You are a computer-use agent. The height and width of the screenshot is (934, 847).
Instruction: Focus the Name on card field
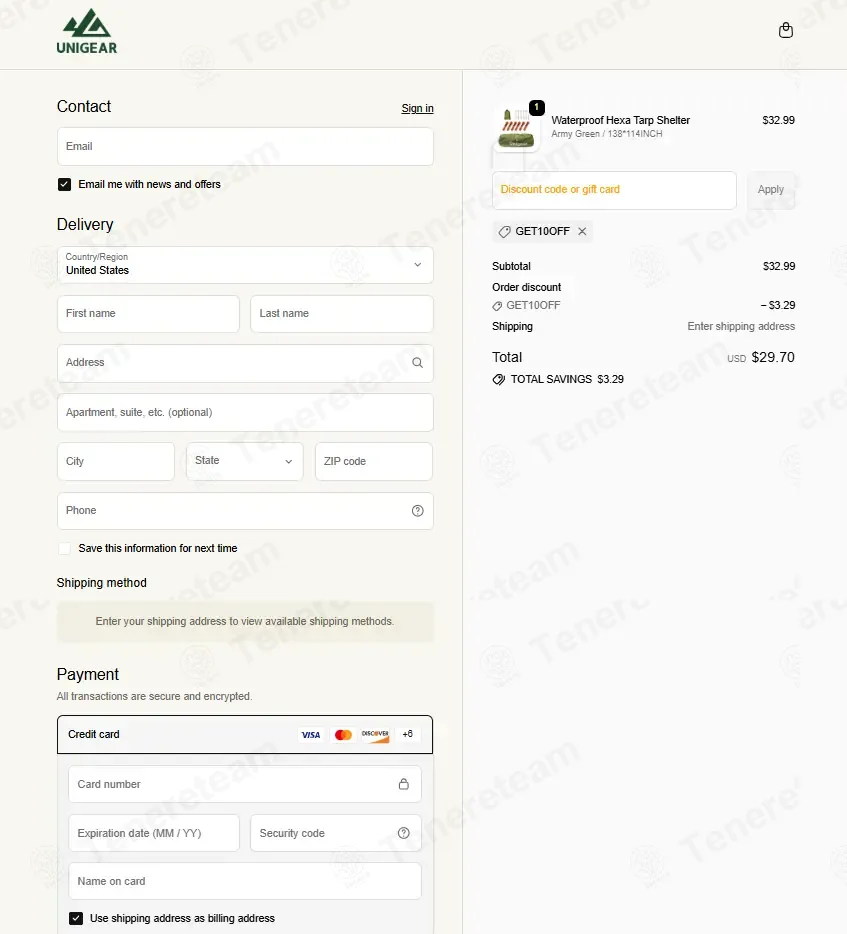(x=245, y=881)
